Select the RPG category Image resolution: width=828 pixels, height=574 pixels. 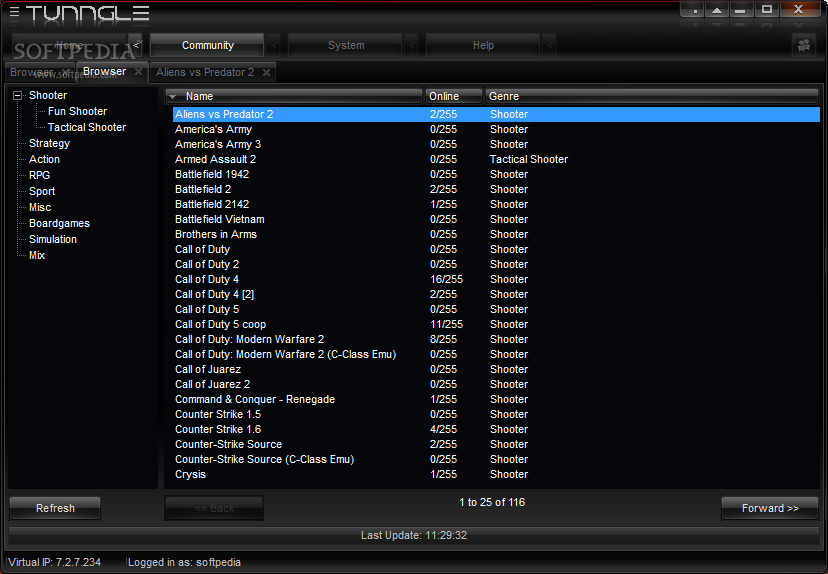coord(40,175)
